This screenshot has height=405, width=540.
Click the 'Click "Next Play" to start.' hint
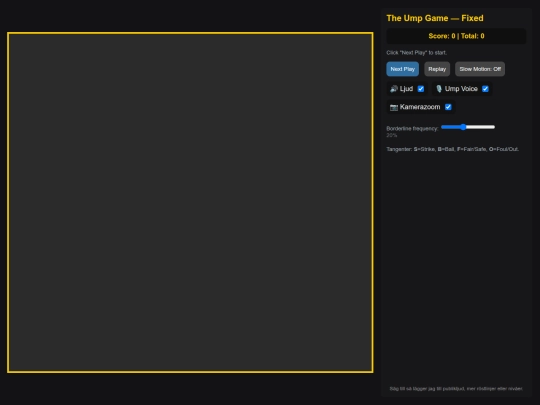point(416,53)
